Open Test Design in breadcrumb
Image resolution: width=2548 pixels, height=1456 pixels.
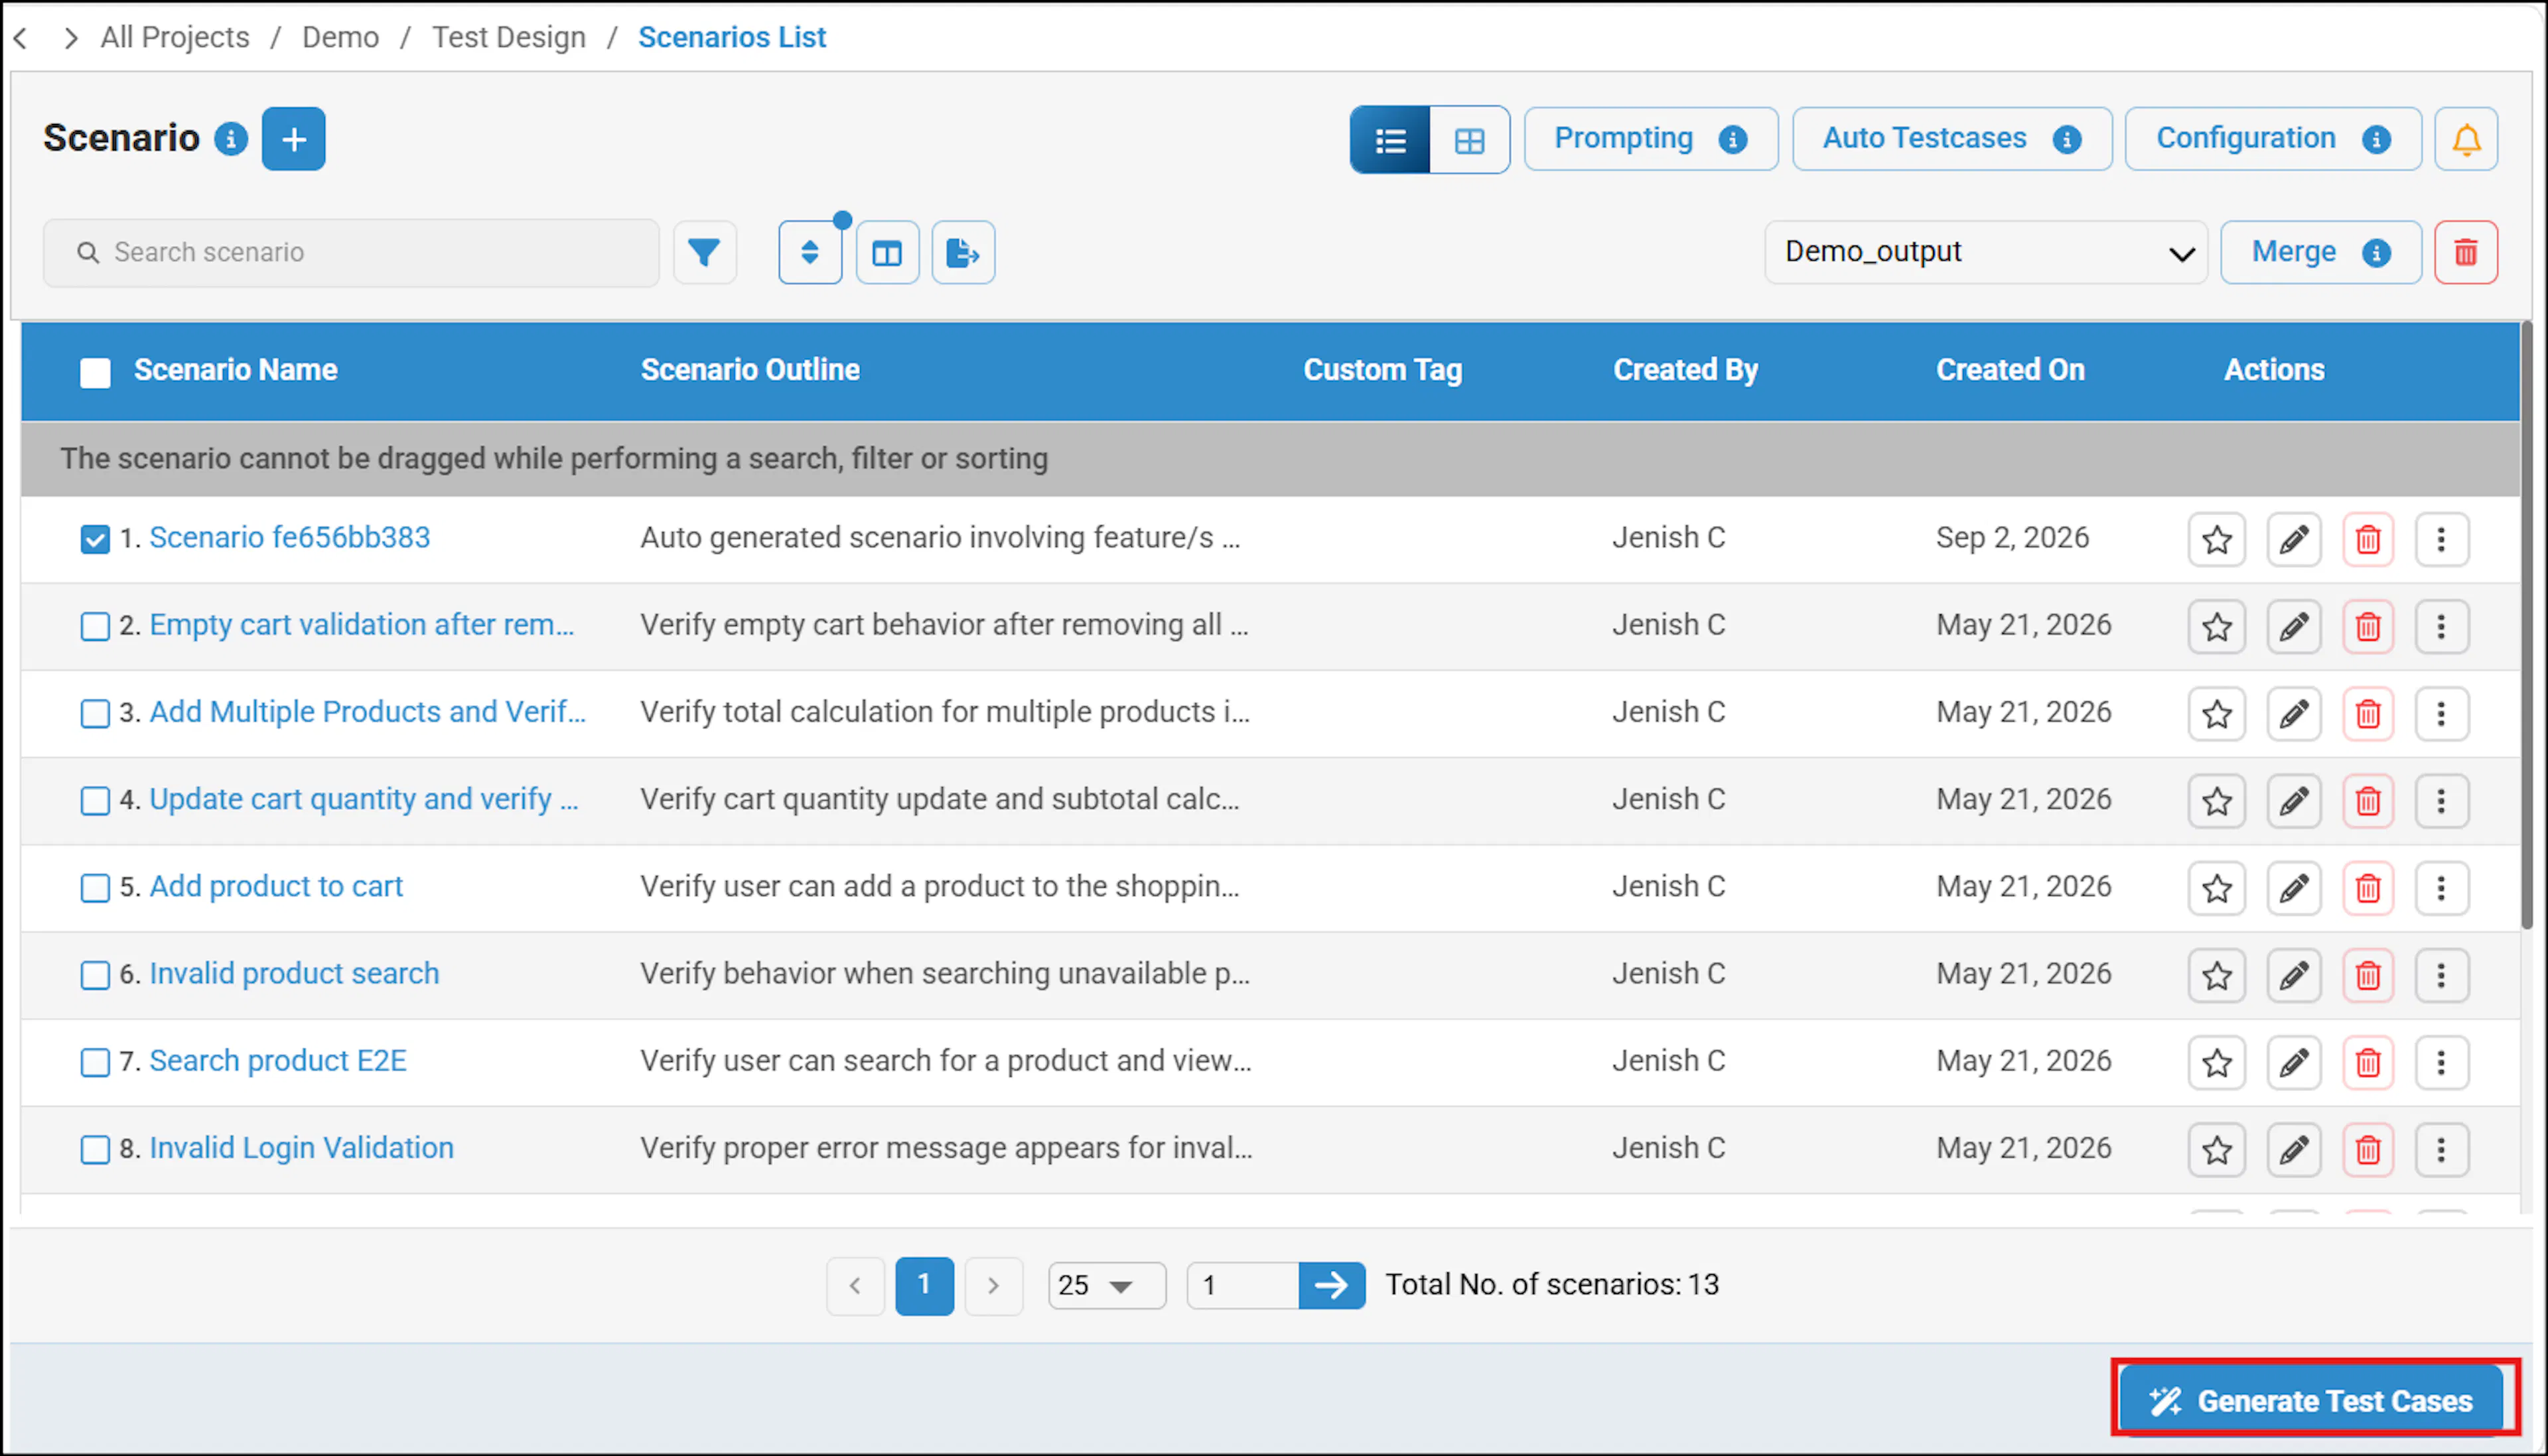(x=508, y=37)
